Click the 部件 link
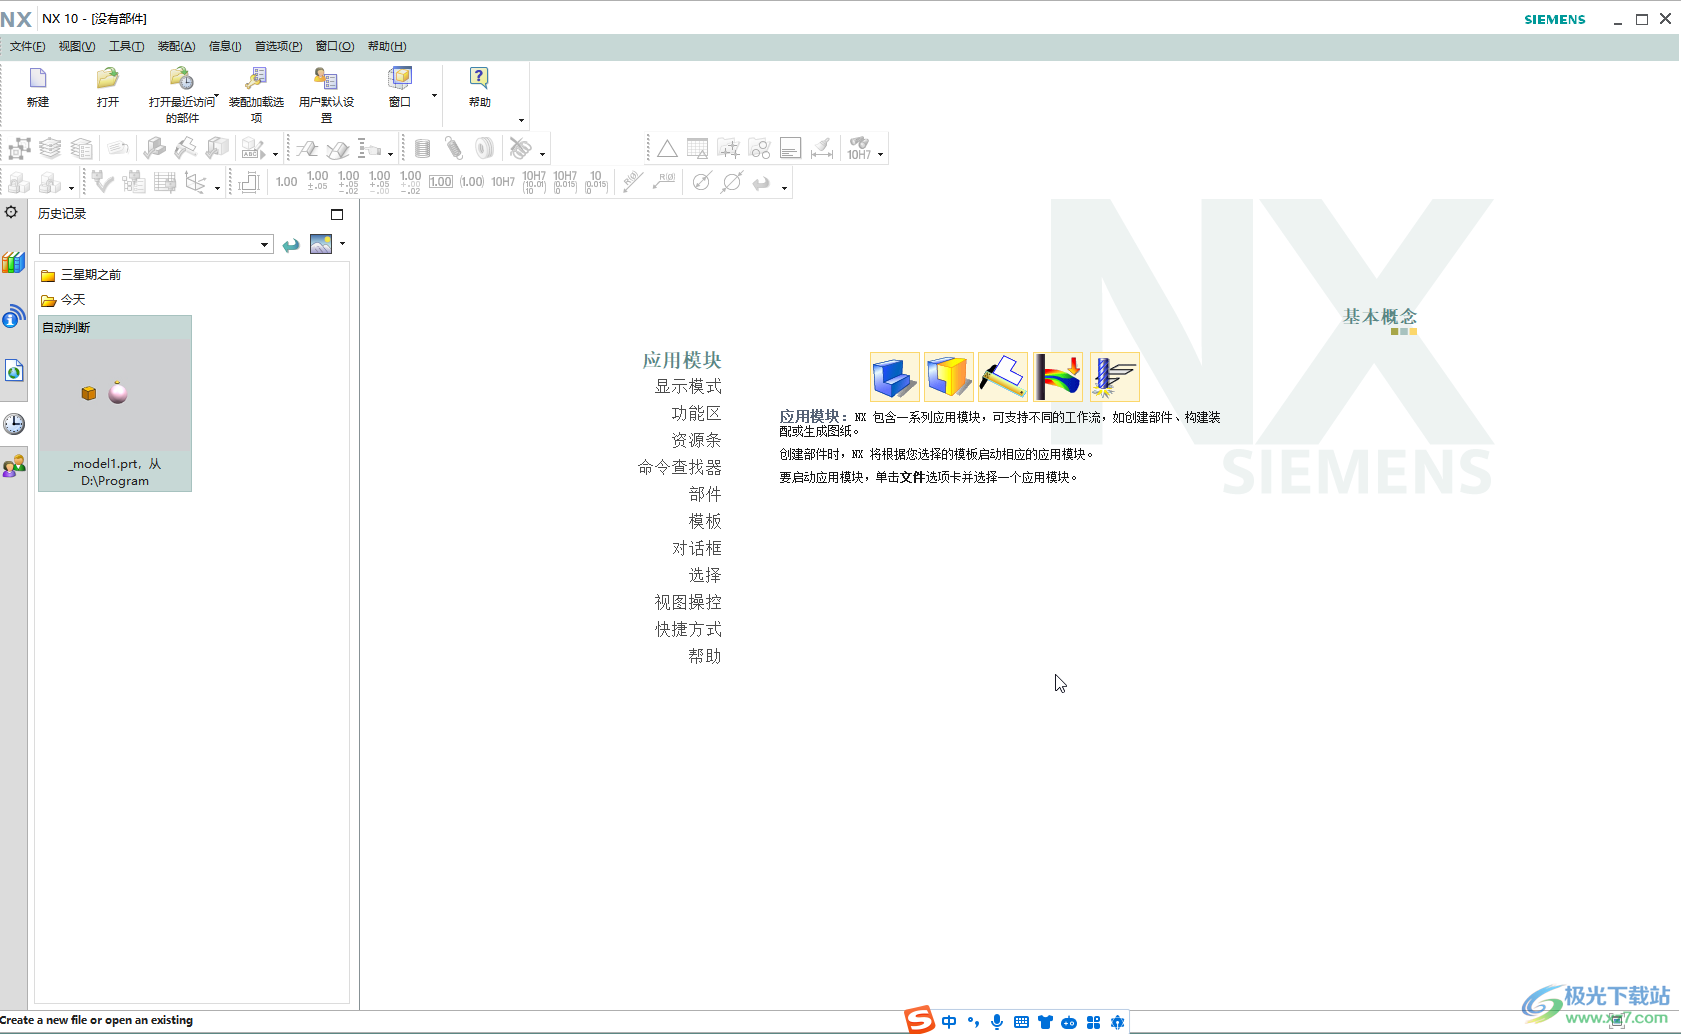 (705, 494)
